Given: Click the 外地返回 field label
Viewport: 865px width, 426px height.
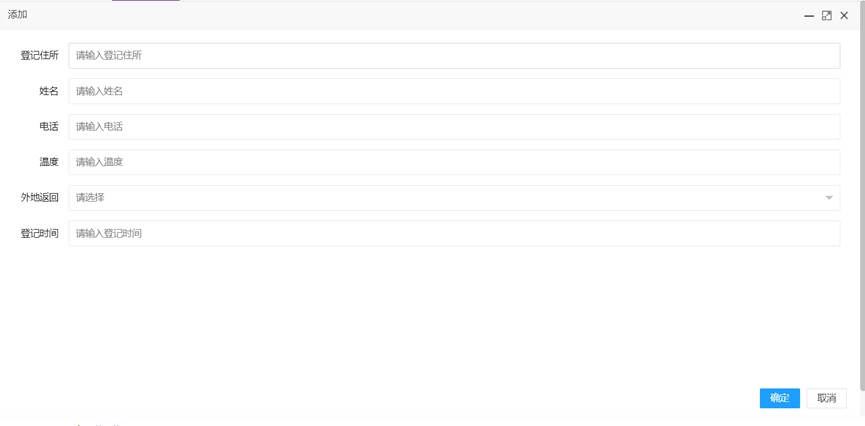Looking at the screenshot, I should tap(40, 198).
